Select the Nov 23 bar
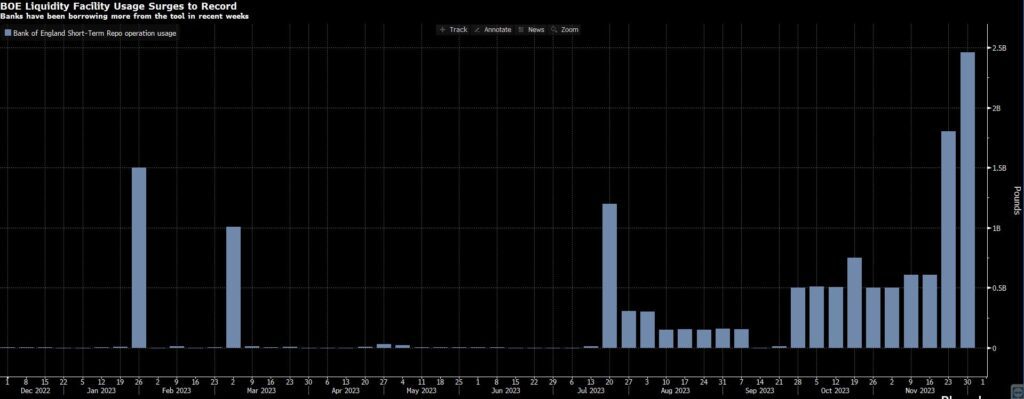 click(948, 240)
